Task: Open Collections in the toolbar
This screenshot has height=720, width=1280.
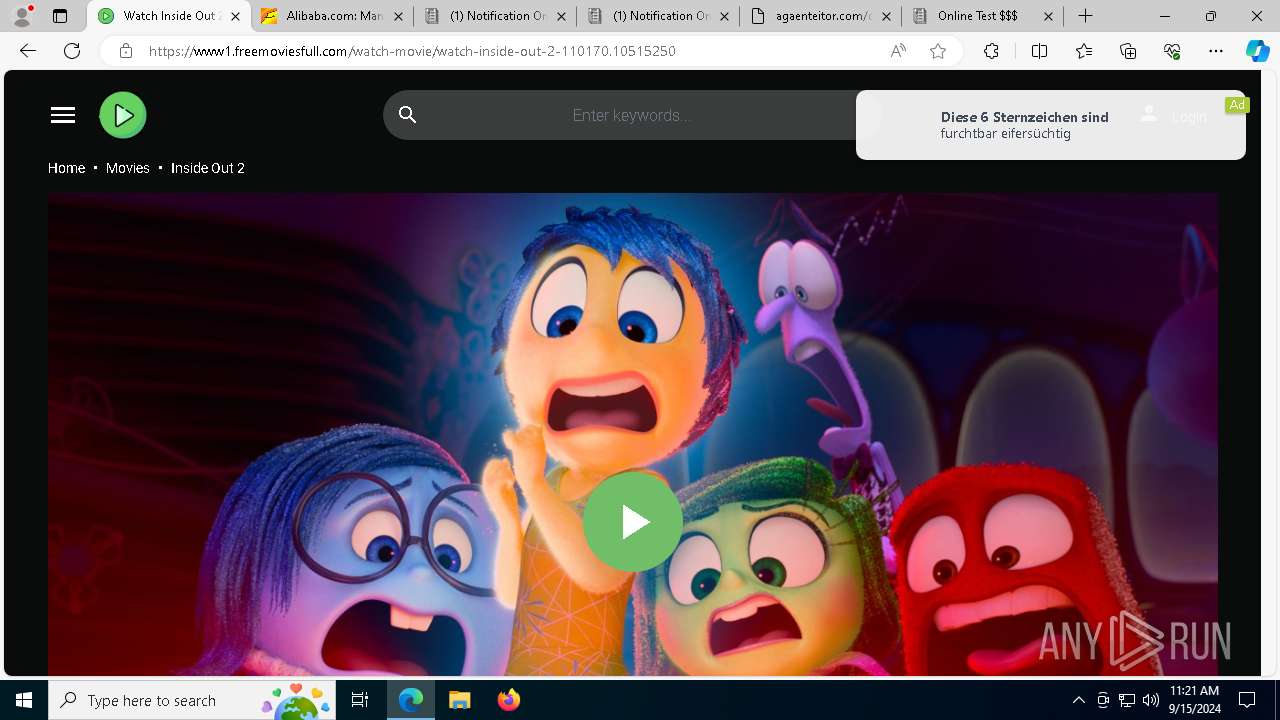Action: pyautogui.click(x=1128, y=51)
